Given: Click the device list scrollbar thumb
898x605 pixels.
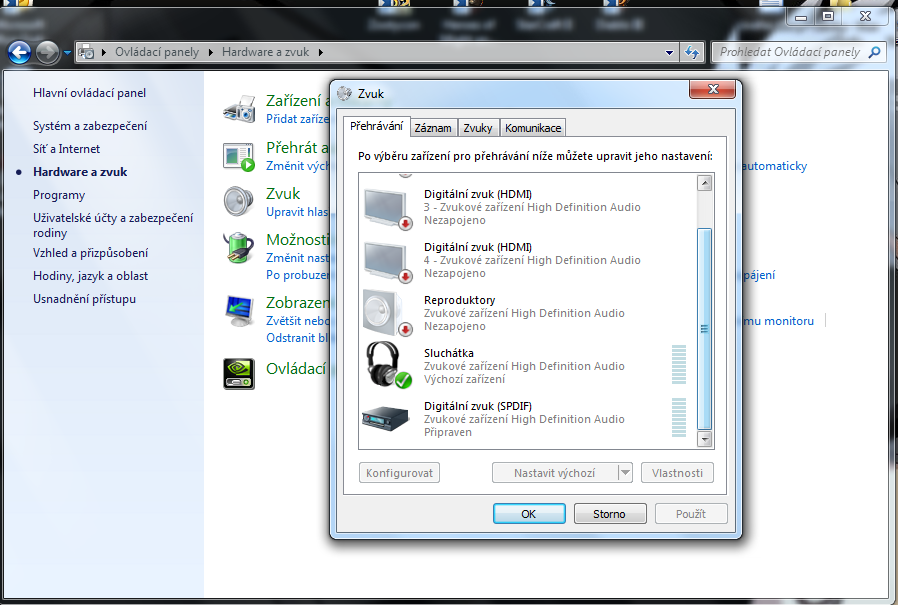Looking at the screenshot, I should click(x=704, y=329).
